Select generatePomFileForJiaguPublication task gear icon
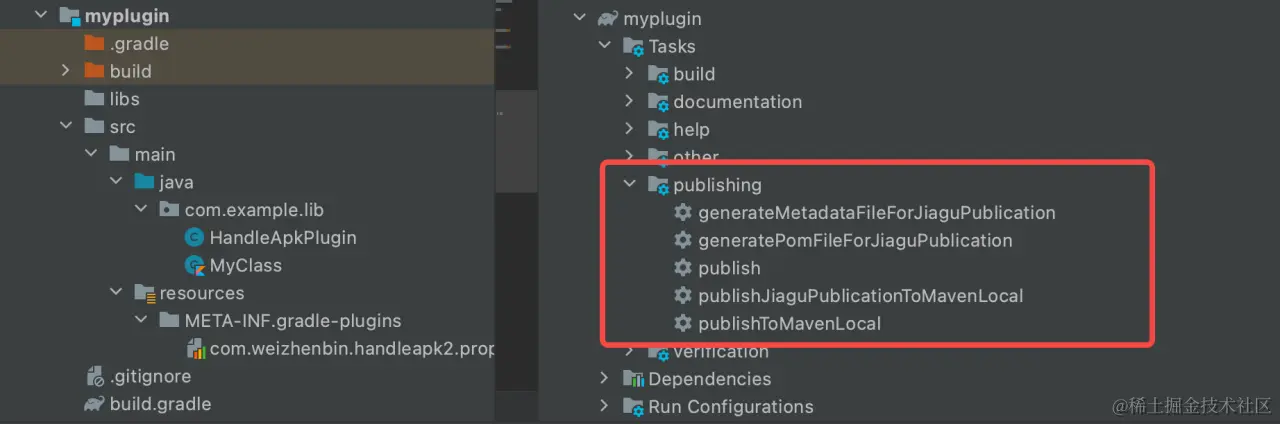This screenshot has height=424, width=1280. tap(683, 240)
